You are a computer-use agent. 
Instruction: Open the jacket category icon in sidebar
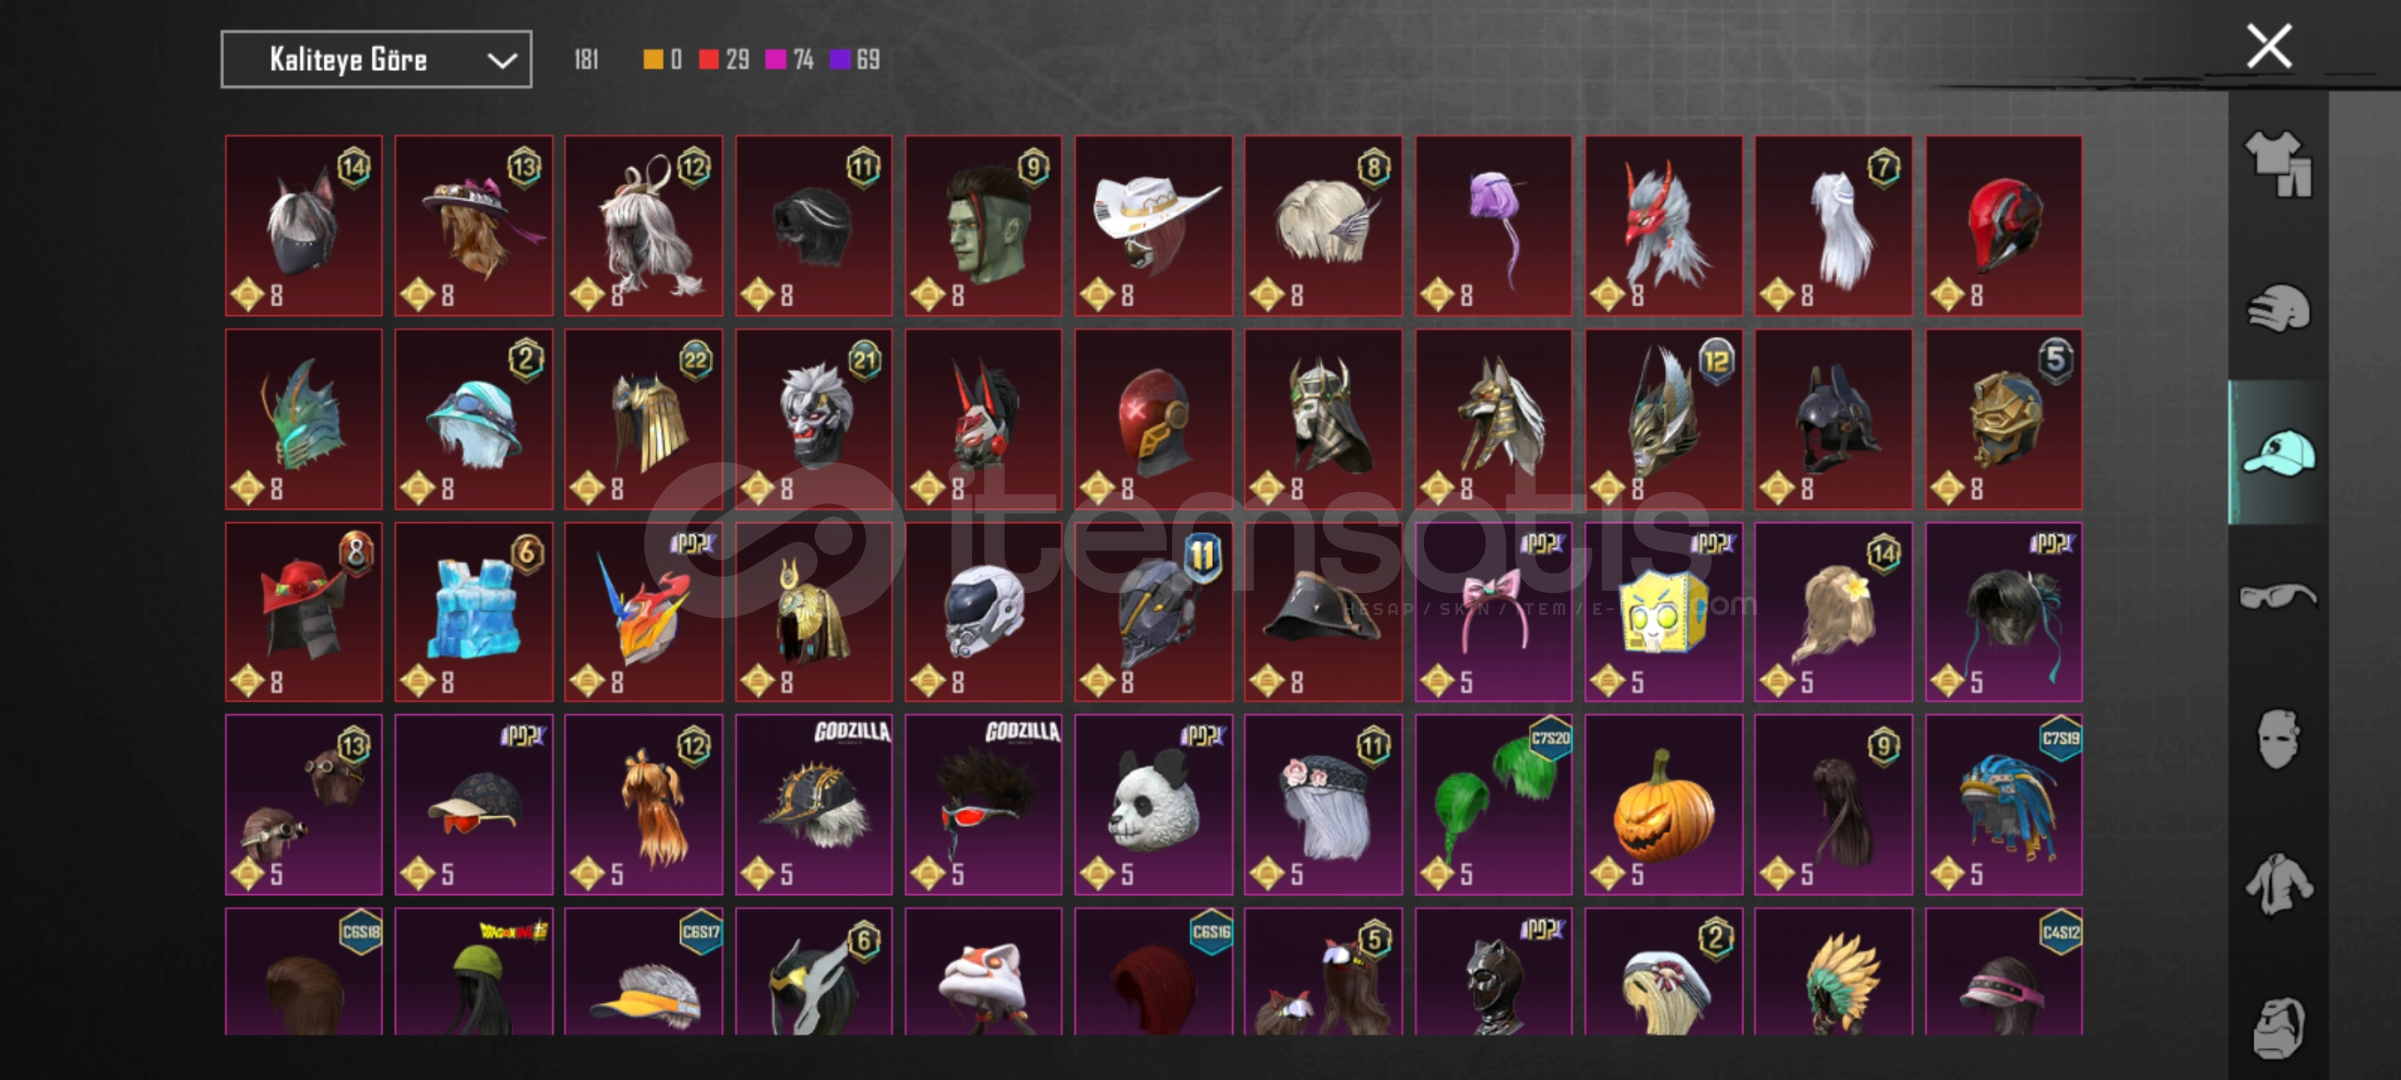click(x=2278, y=884)
